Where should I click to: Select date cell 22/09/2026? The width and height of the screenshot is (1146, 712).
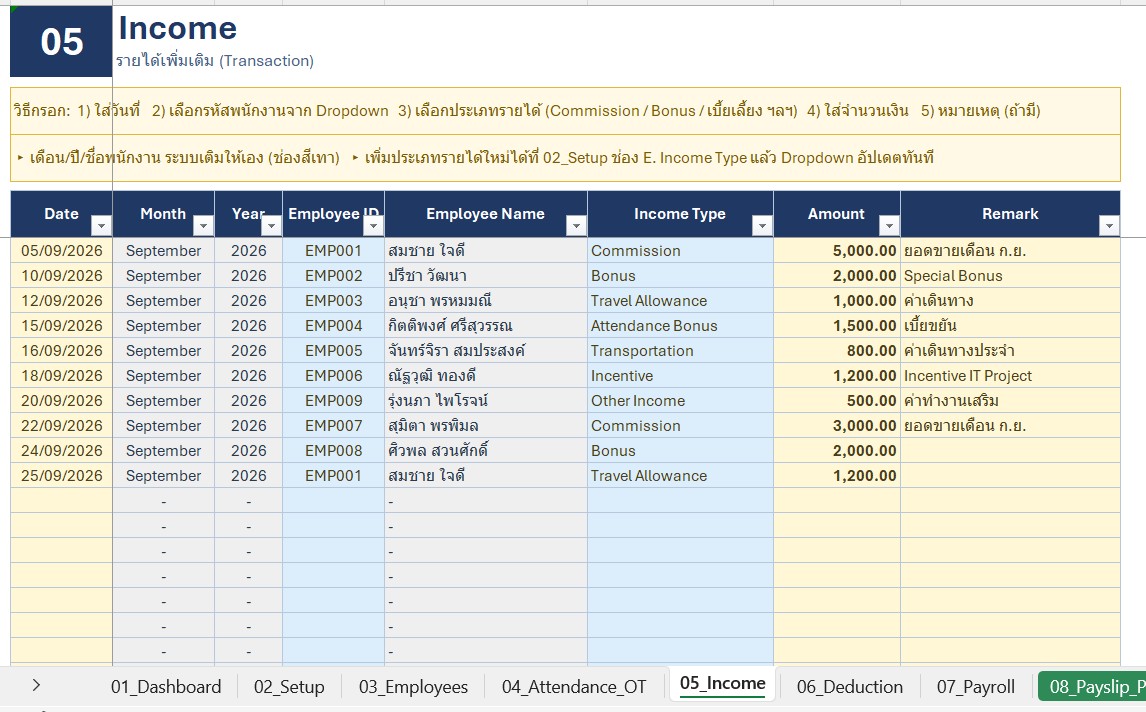click(x=61, y=425)
